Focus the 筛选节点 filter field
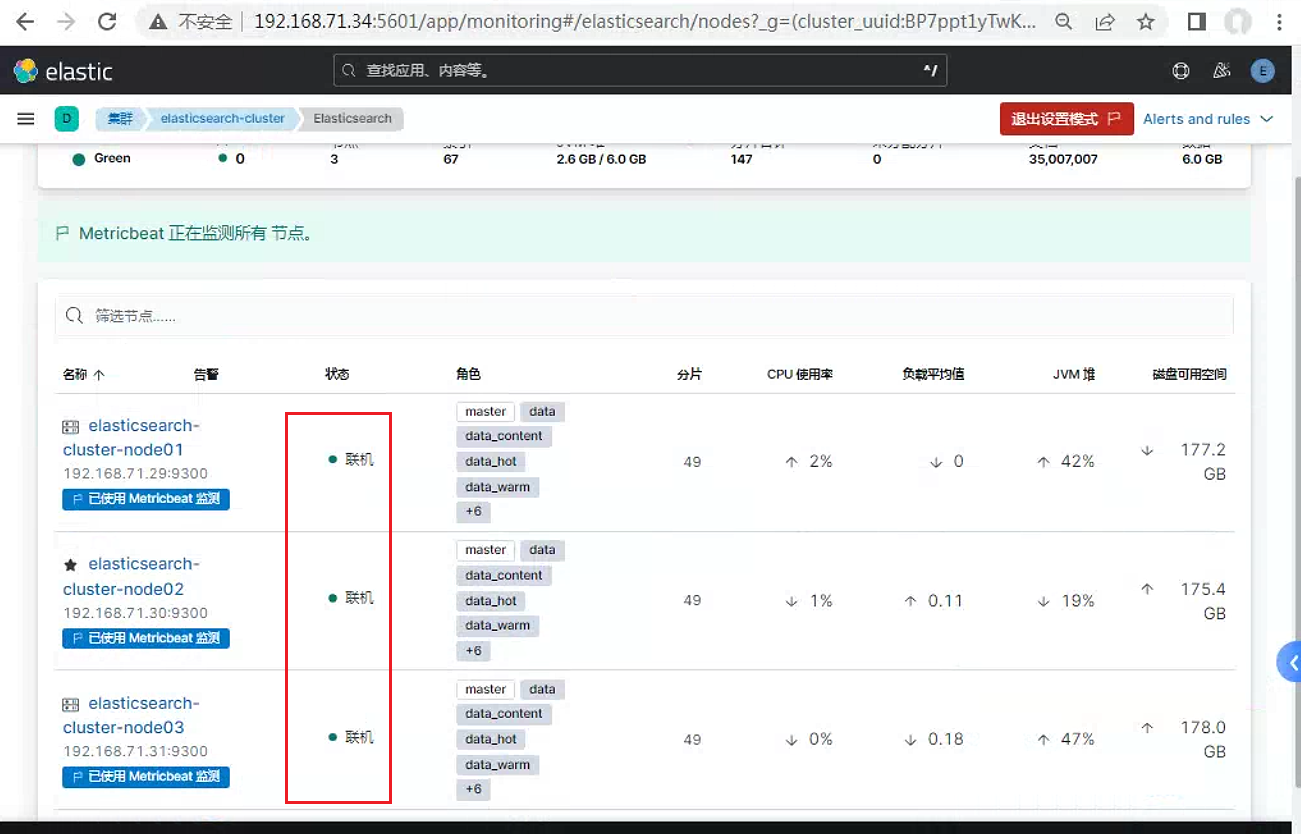 pos(645,316)
